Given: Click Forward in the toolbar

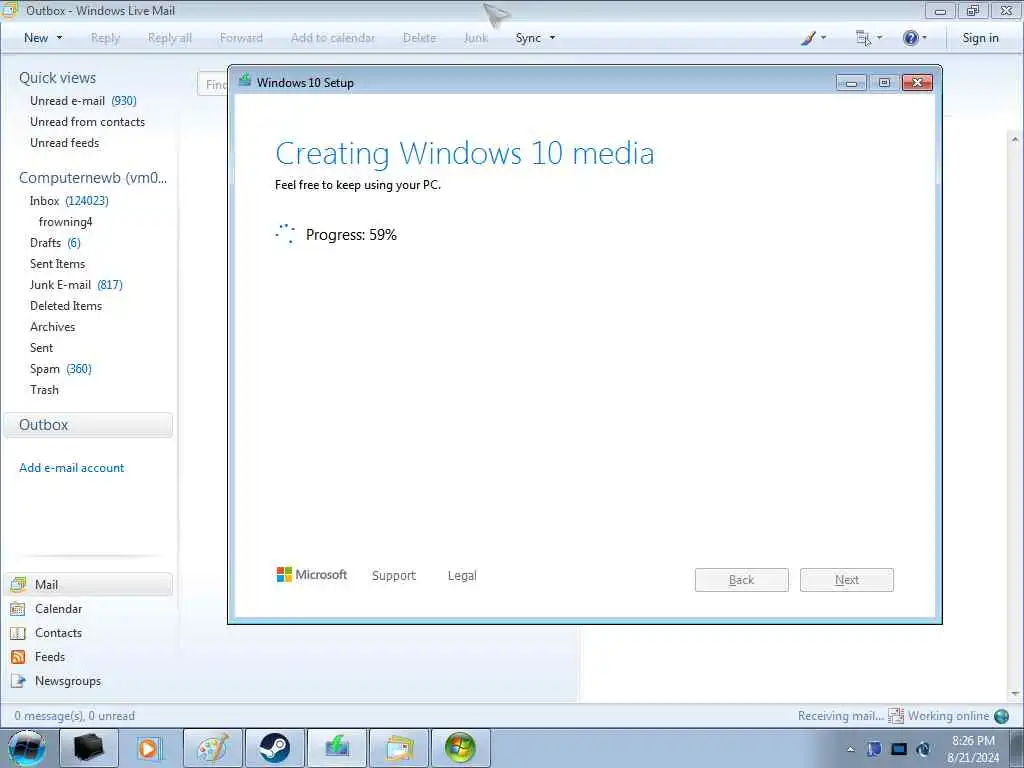Looking at the screenshot, I should (241, 38).
